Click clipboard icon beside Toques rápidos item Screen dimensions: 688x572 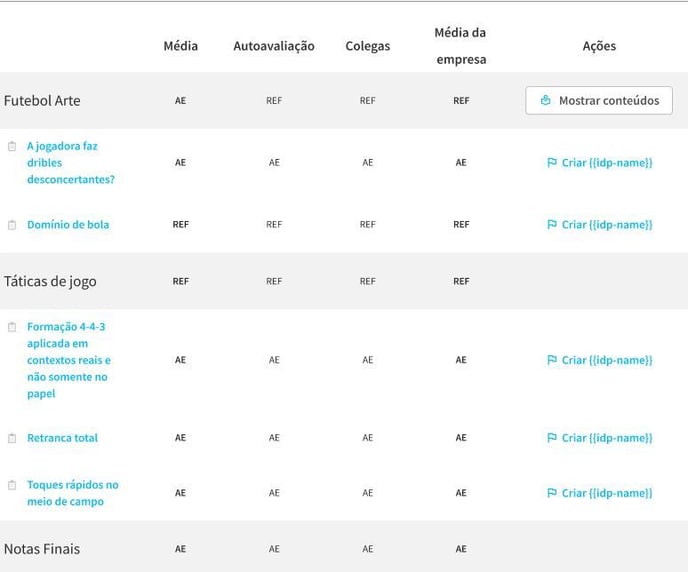pyautogui.click(x=12, y=485)
